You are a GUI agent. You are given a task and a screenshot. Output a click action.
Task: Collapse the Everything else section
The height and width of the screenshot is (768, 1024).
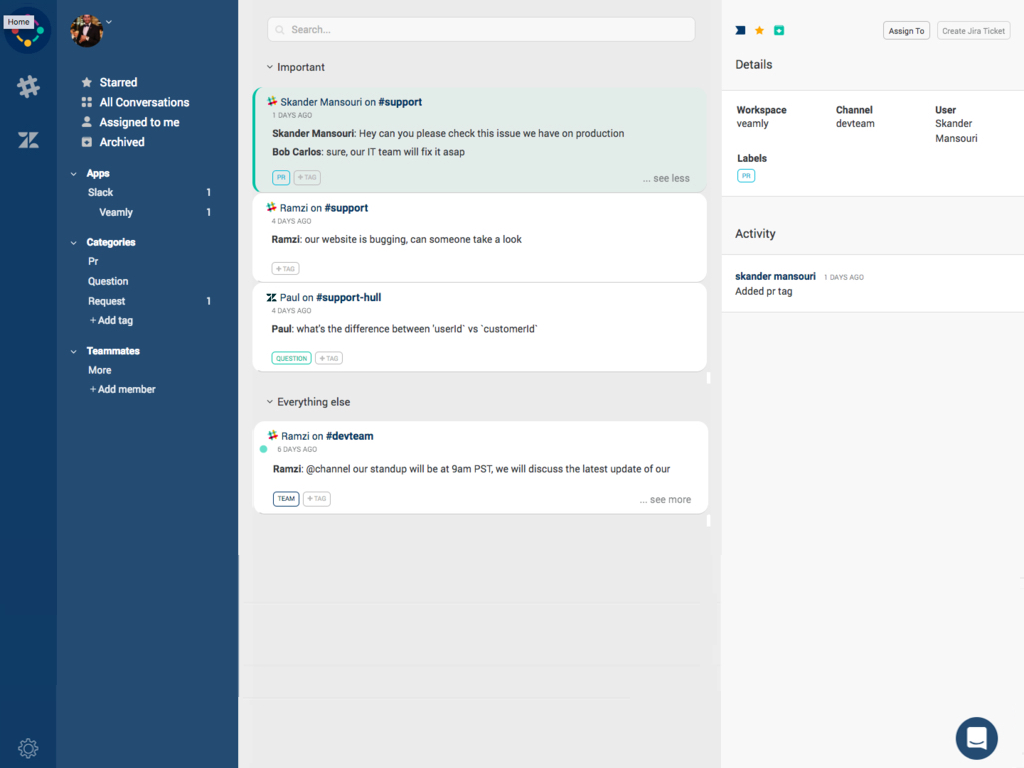pos(270,402)
